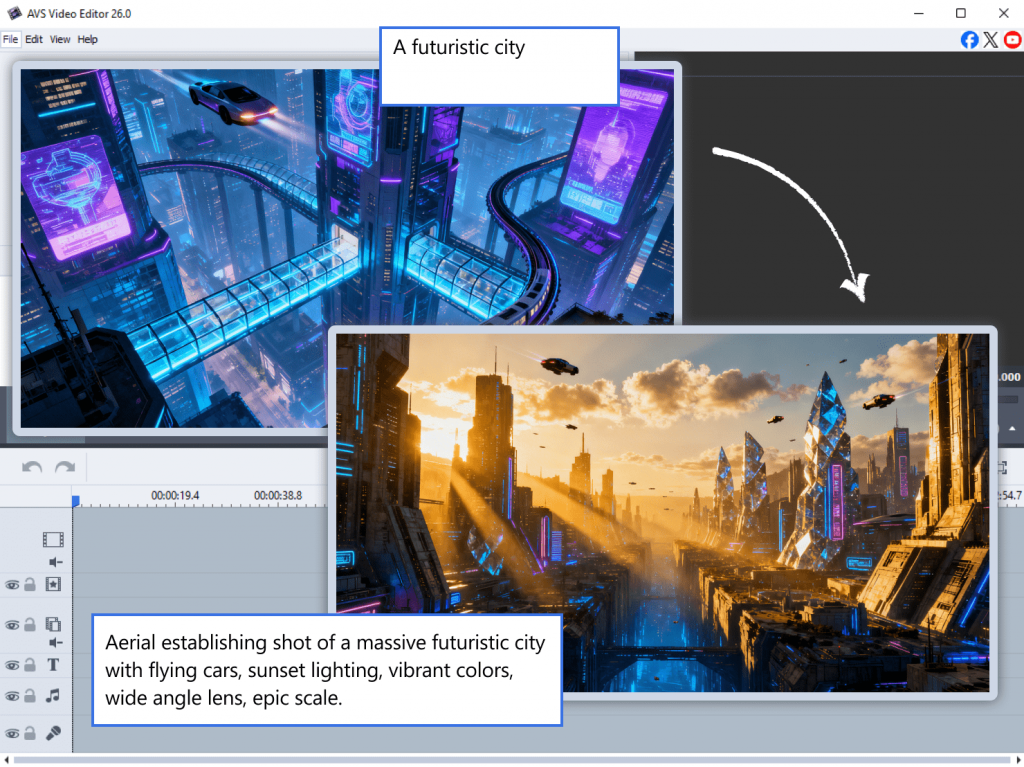Click the blue timeline playhead marker
Screen dimensions: 1024x767
click(75, 501)
